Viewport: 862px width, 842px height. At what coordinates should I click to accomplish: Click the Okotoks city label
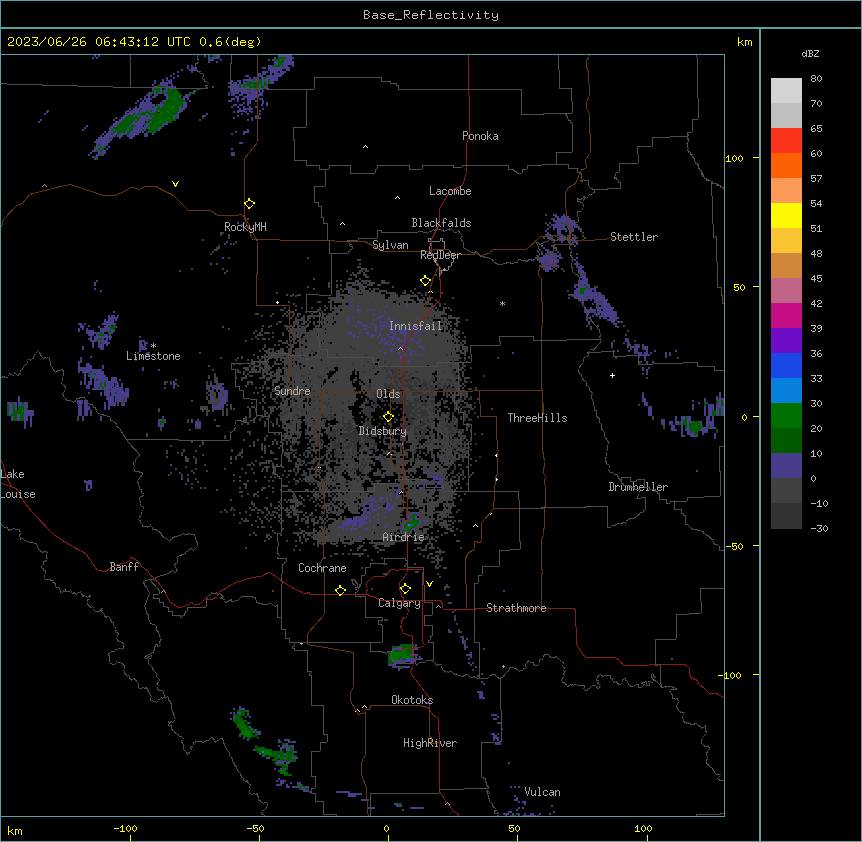click(412, 700)
